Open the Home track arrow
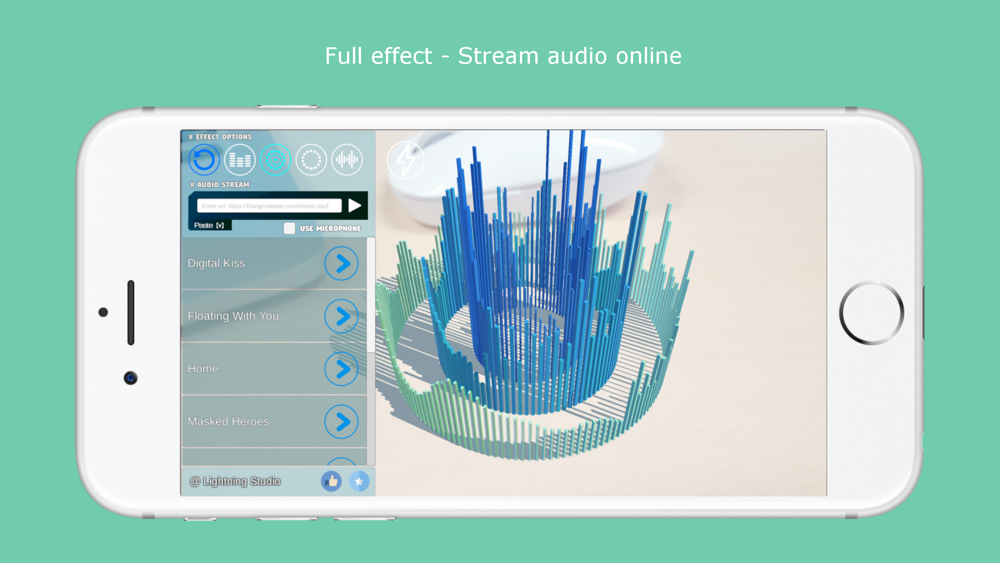This screenshot has width=1000, height=563. coord(341,369)
